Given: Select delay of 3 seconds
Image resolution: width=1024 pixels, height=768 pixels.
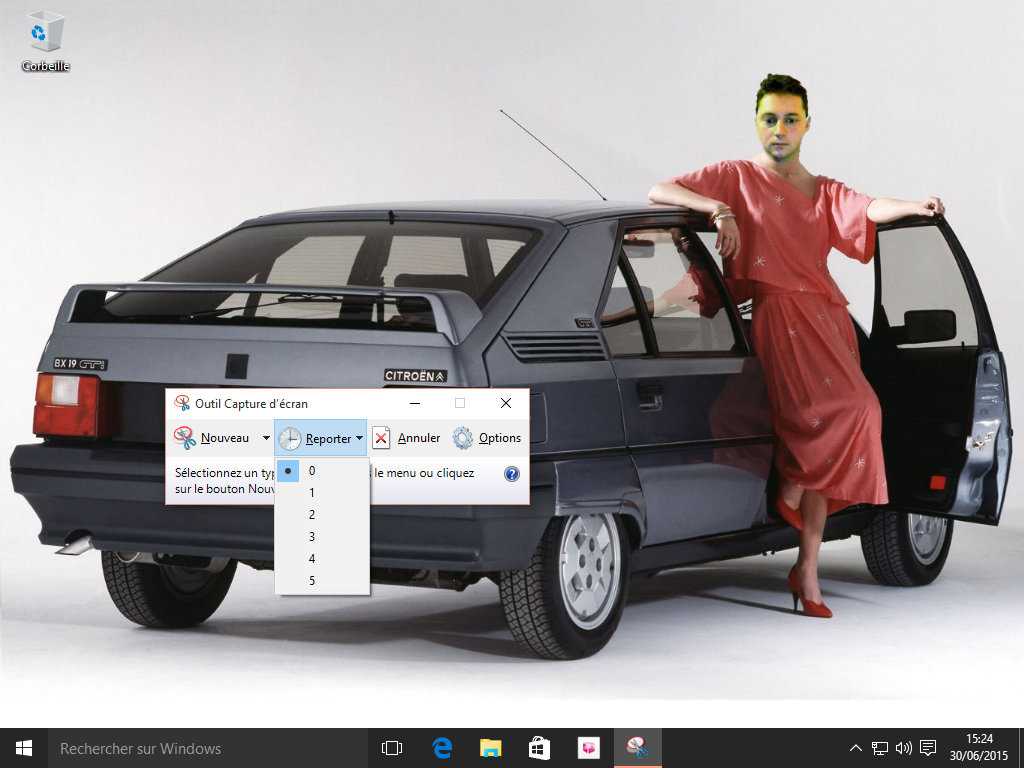Looking at the screenshot, I should pos(312,536).
